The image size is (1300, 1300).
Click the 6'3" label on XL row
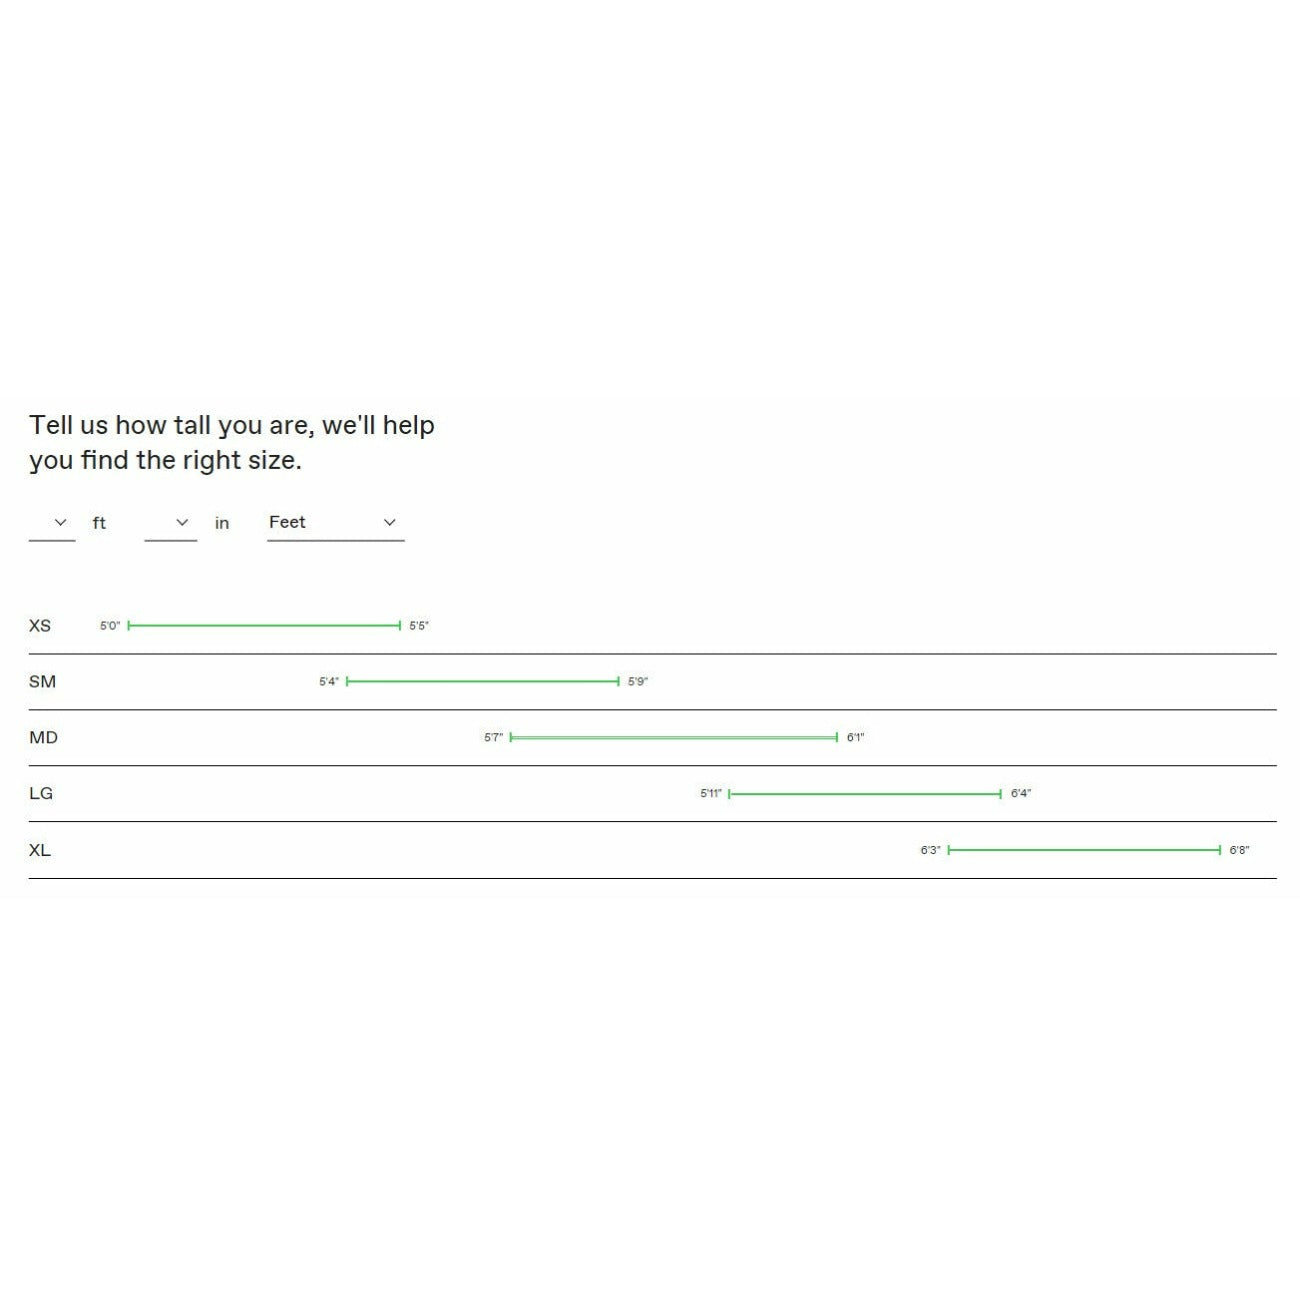[x=930, y=850]
